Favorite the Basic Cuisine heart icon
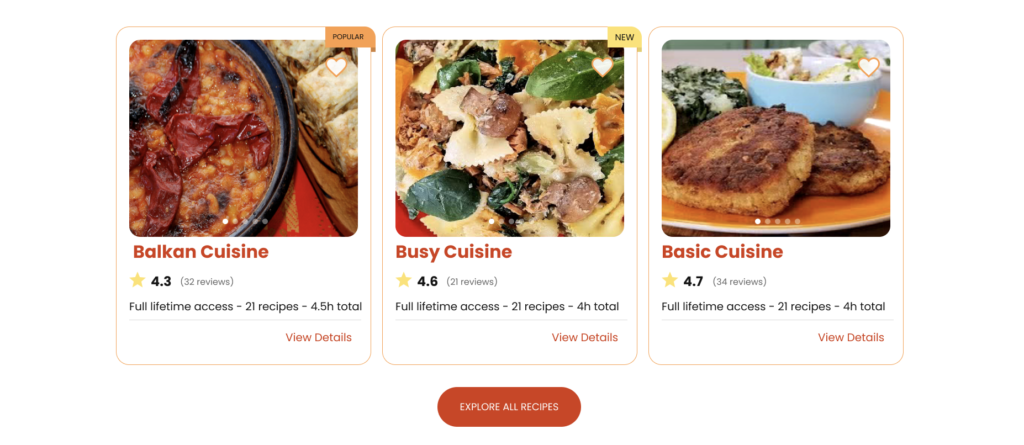Screen dimensions: 1024x445 click(868, 67)
